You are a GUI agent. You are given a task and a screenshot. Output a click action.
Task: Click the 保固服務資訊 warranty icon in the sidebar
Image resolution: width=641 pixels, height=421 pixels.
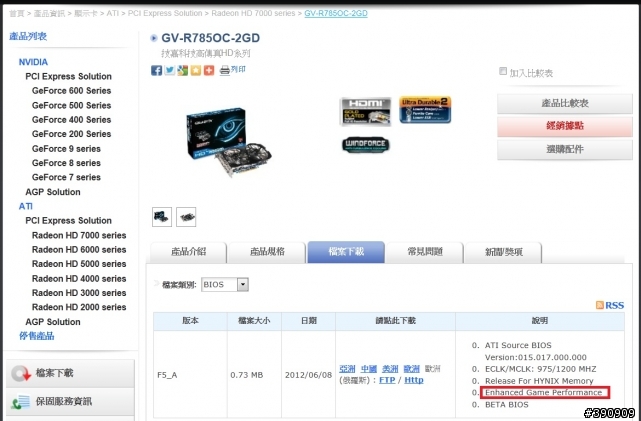(21, 402)
